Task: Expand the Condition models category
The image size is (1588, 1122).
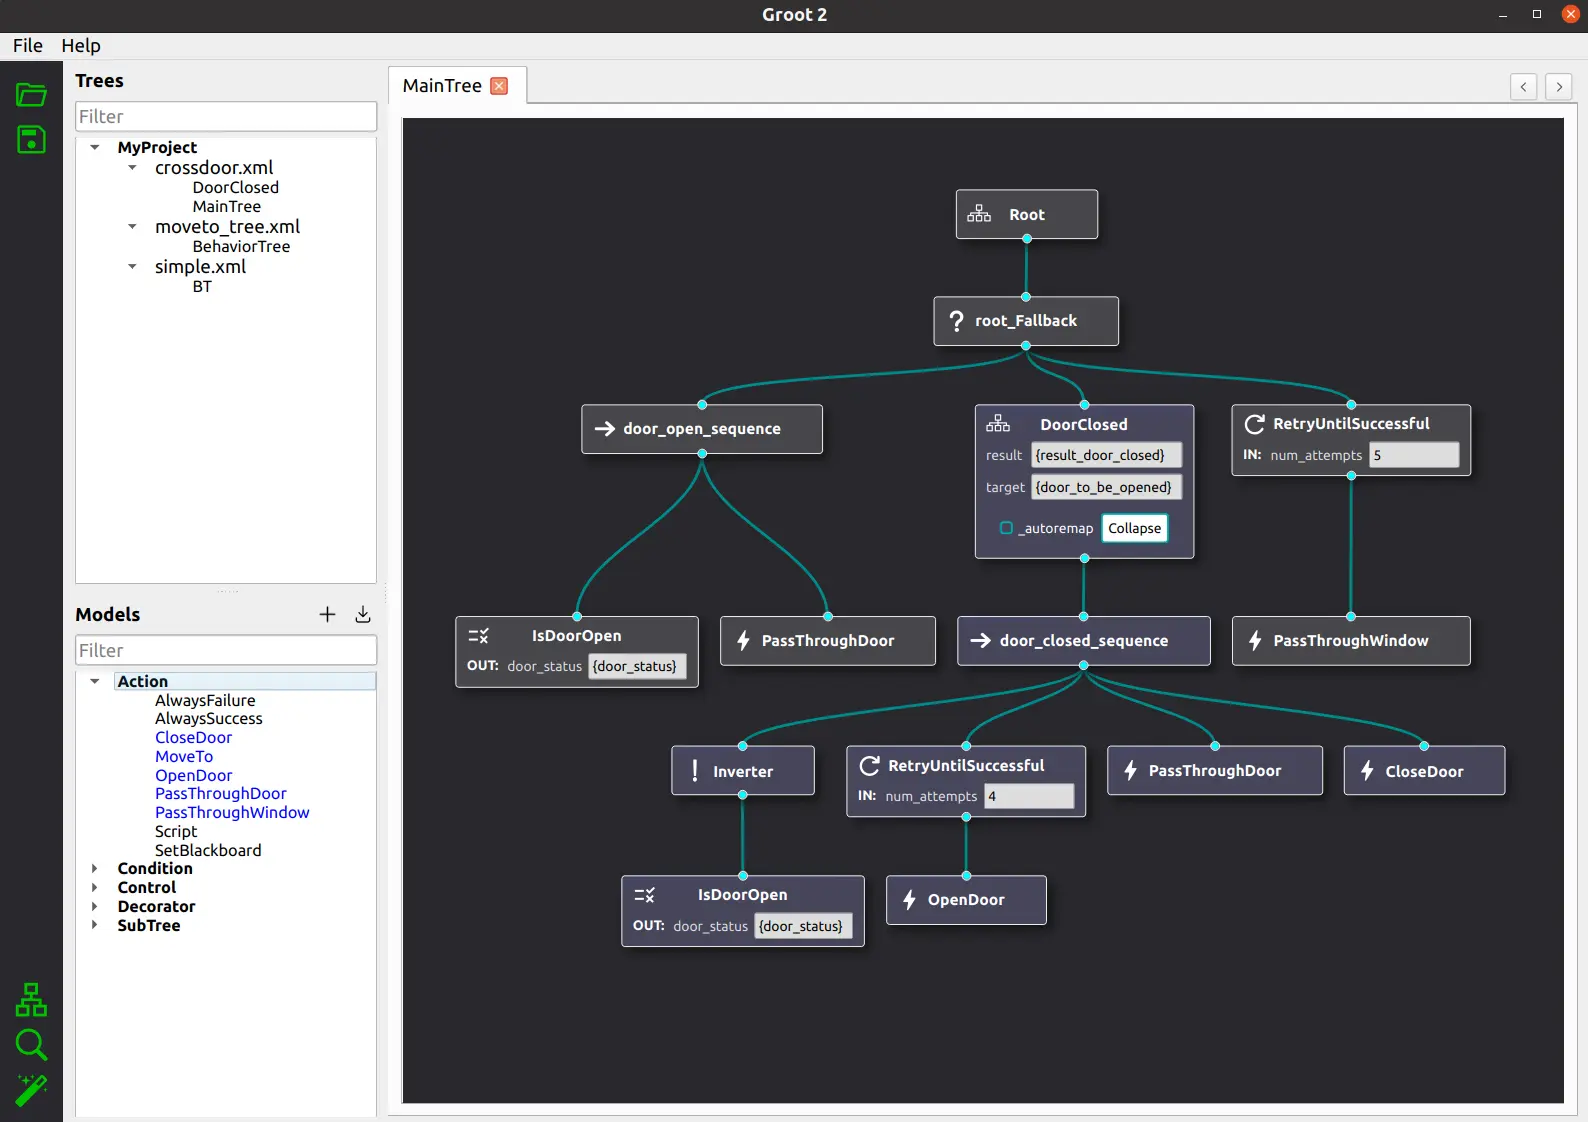Action: coord(95,868)
